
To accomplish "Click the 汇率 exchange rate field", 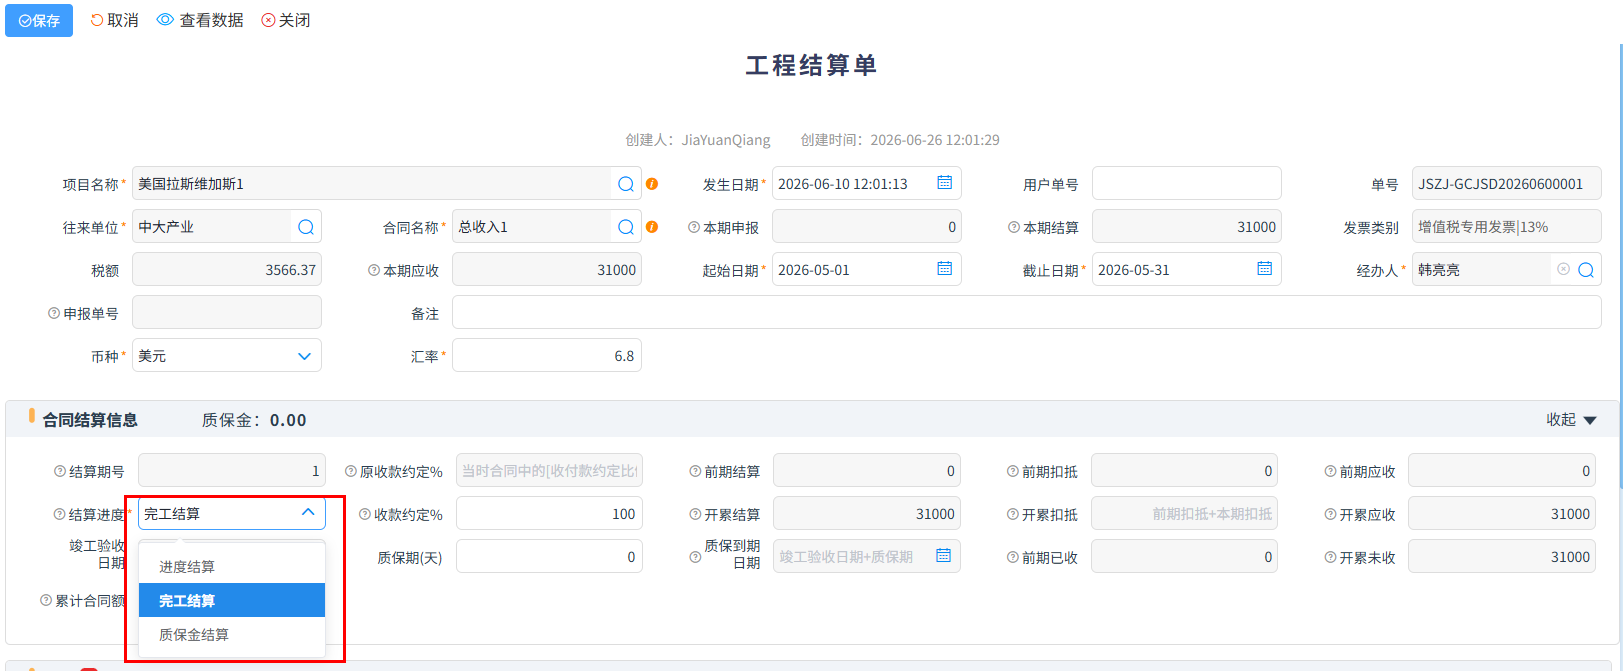I will [547, 356].
